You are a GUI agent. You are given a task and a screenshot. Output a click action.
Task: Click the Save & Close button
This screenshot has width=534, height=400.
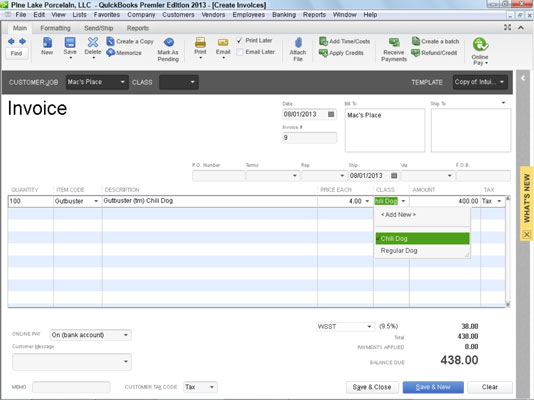coord(372,387)
